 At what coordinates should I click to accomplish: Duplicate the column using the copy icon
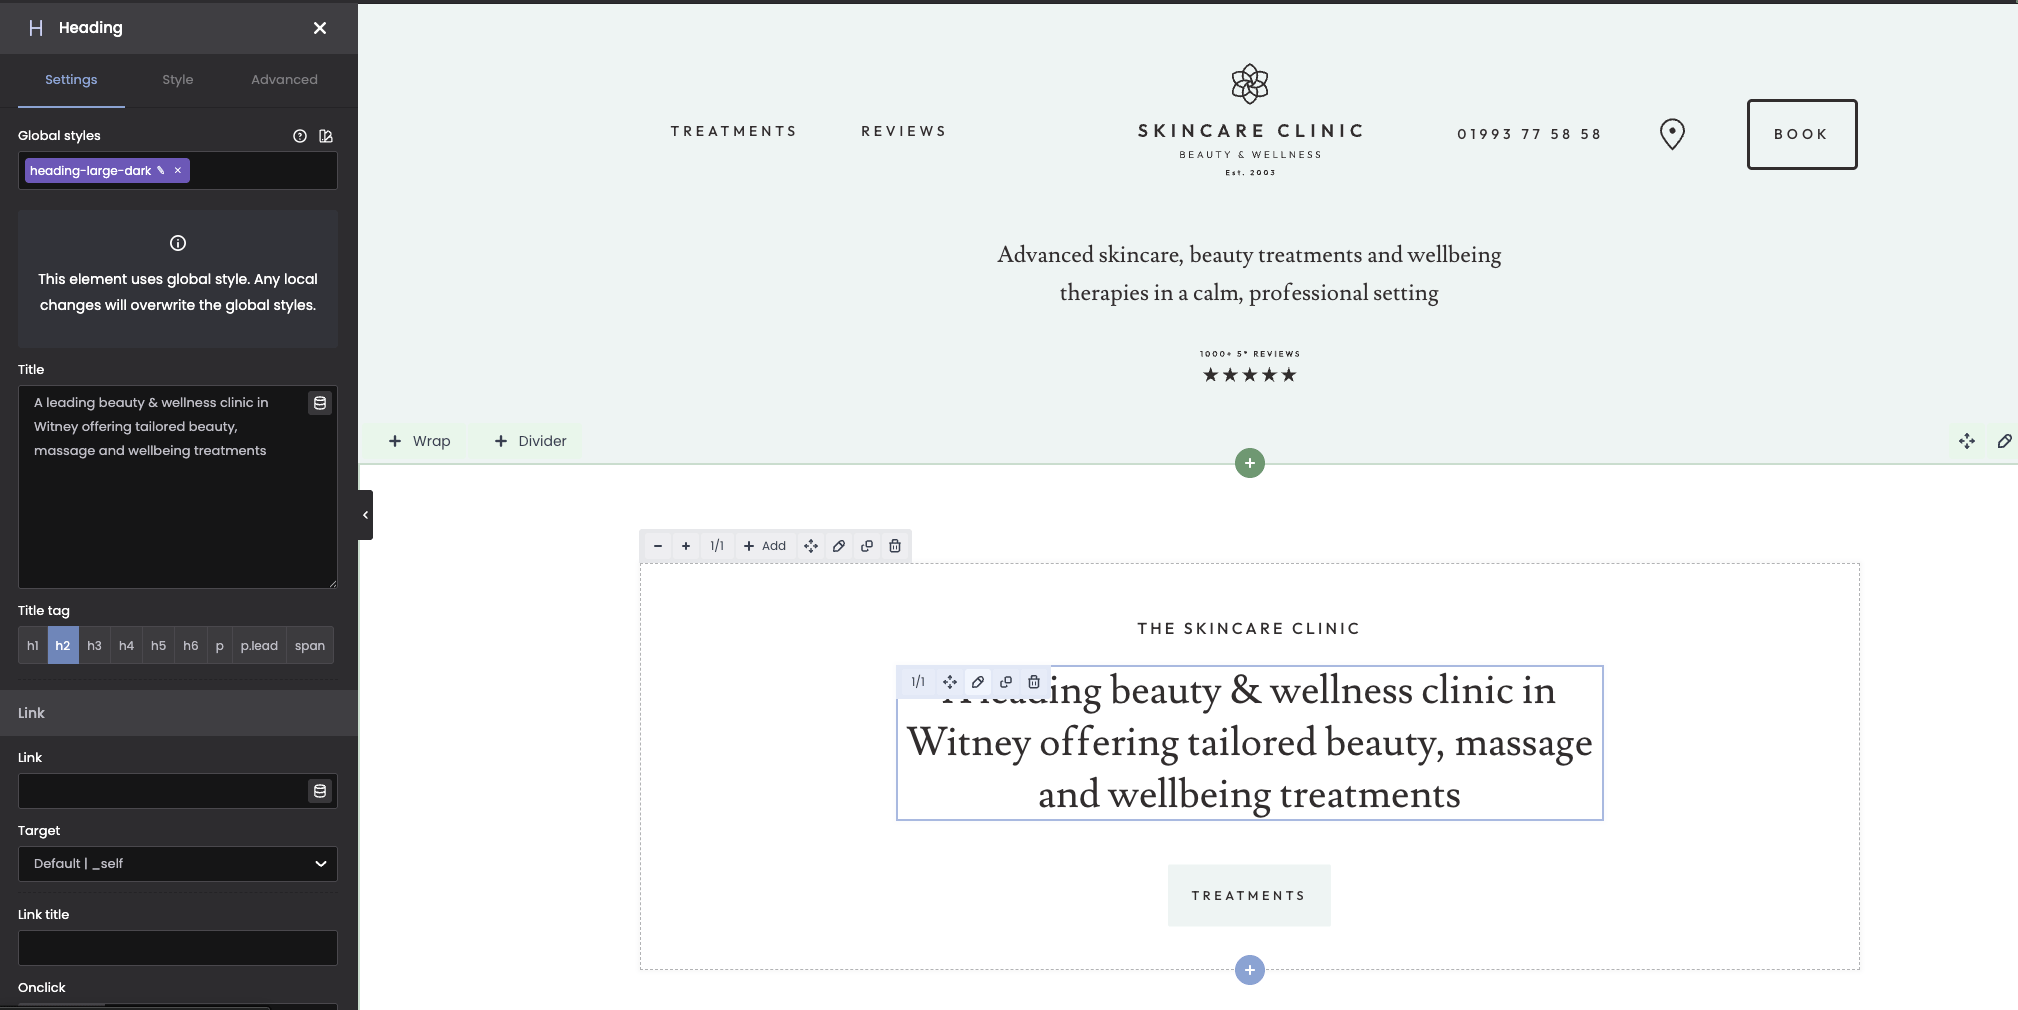(x=867, y=546)
